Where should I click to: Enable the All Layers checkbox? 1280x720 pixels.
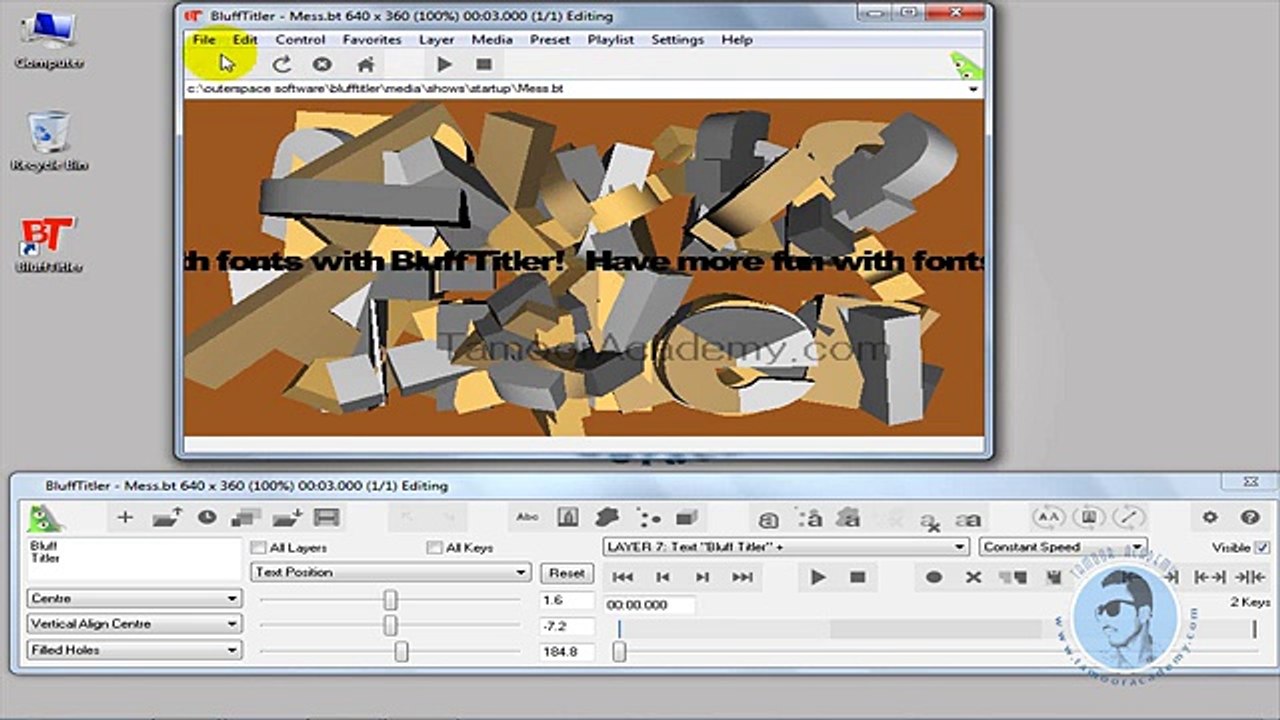(258, 548)
